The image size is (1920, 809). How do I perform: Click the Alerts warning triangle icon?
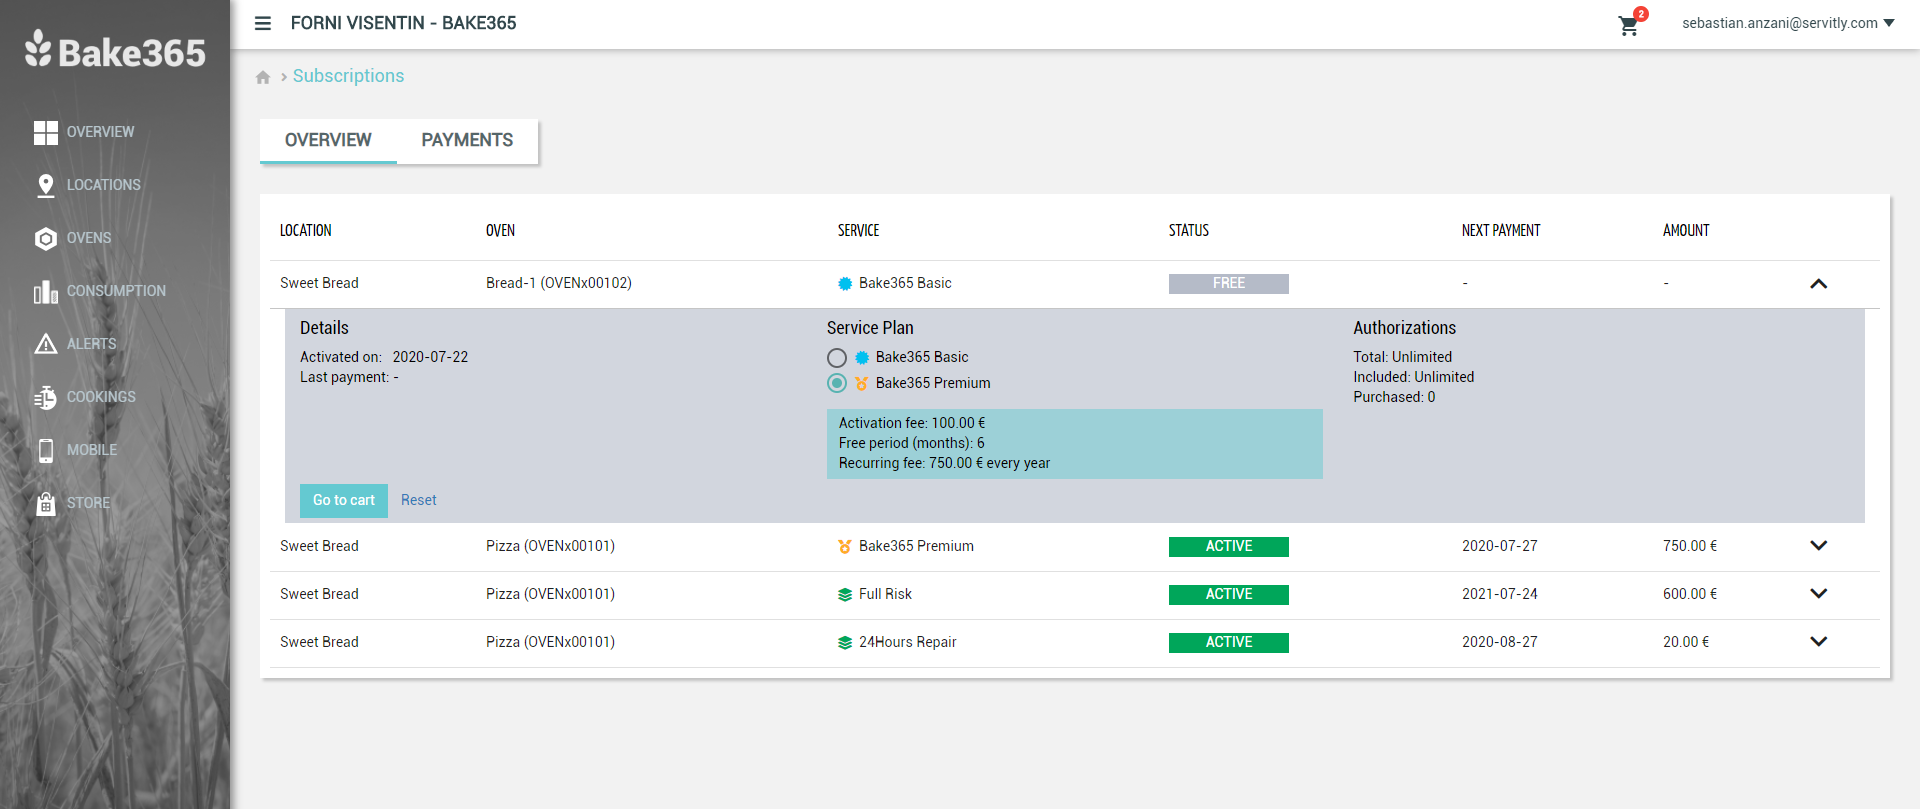[x=46, y=344]
